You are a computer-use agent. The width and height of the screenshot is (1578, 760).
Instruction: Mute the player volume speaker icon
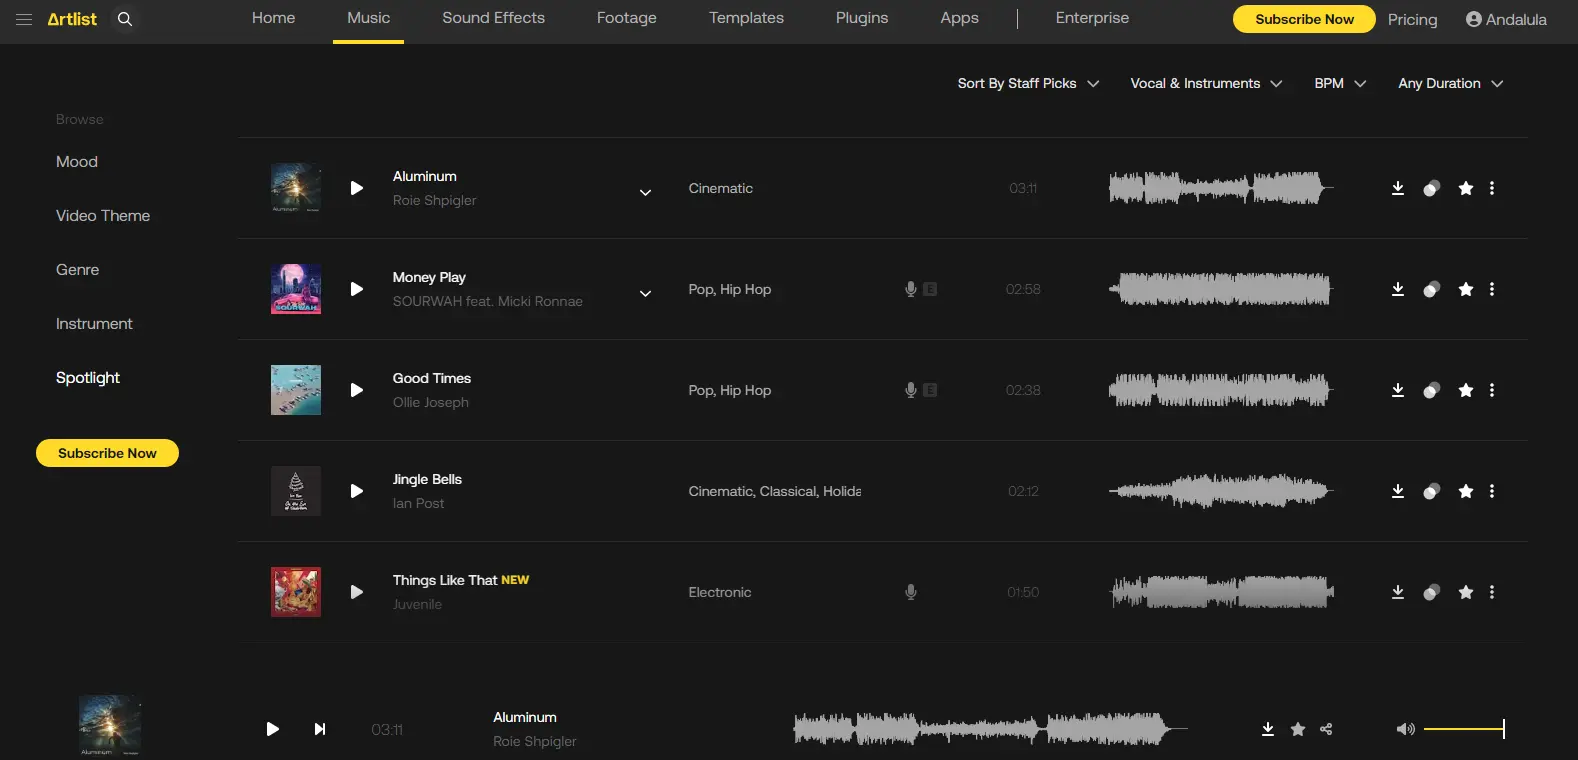click(1405, 729)
